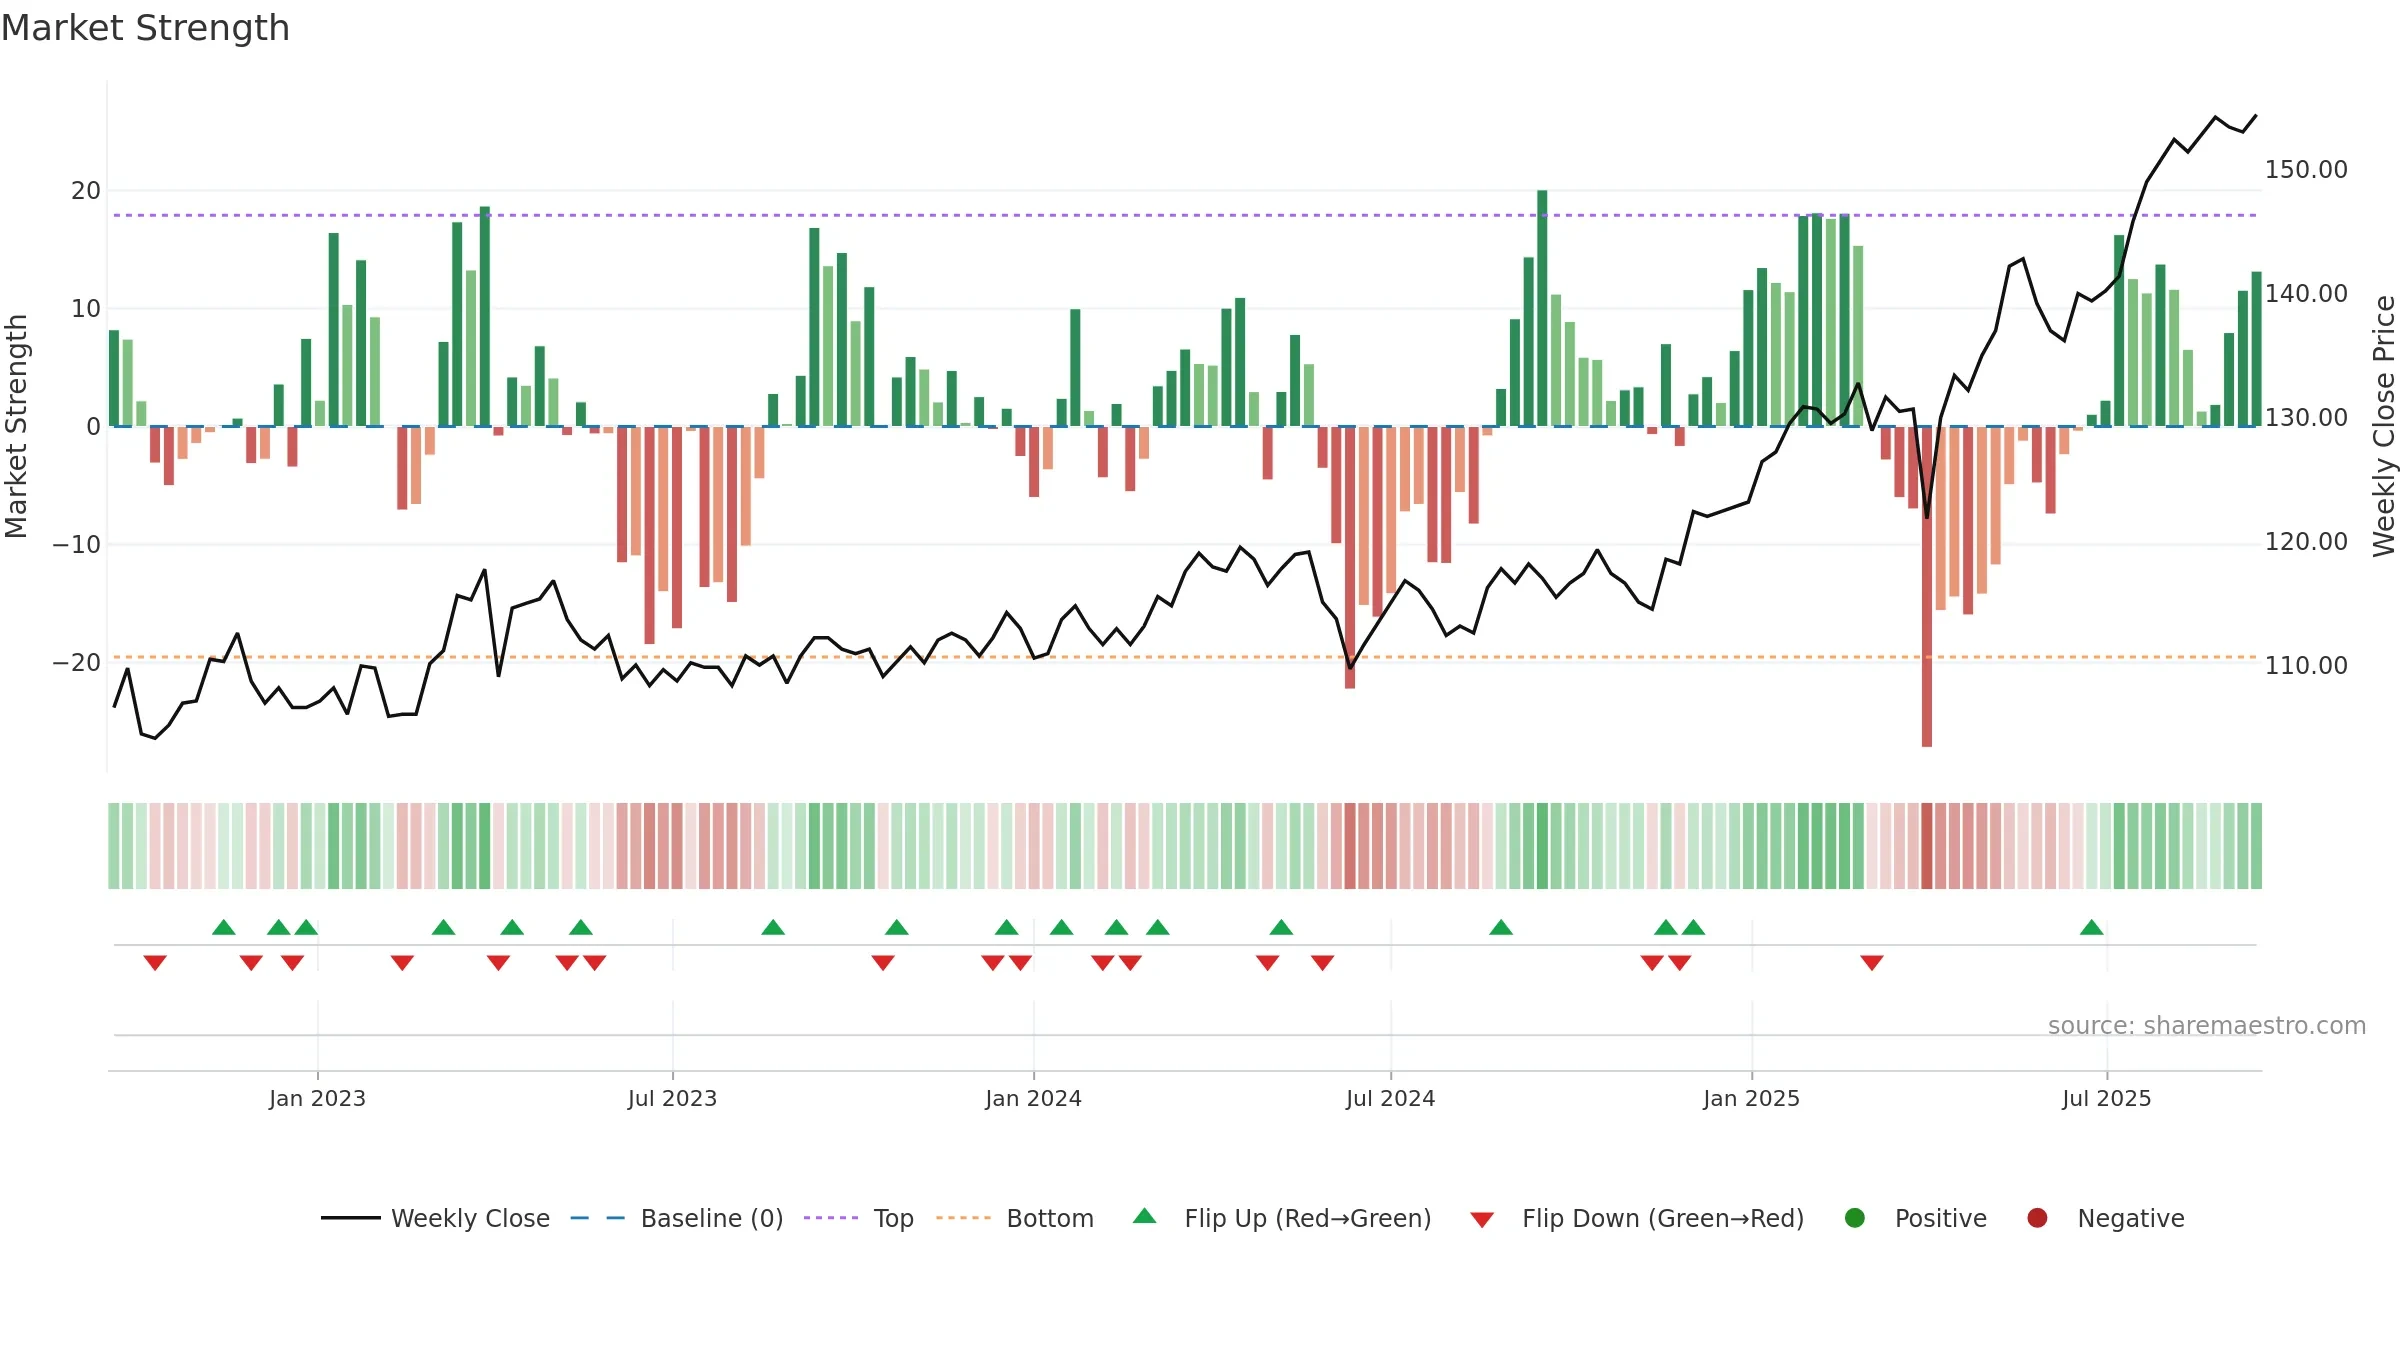The height and width of the screenshot is (1350, 2400).
Task: Click the orange dotted Bottom threshold line
Action: pos(1185,657)
